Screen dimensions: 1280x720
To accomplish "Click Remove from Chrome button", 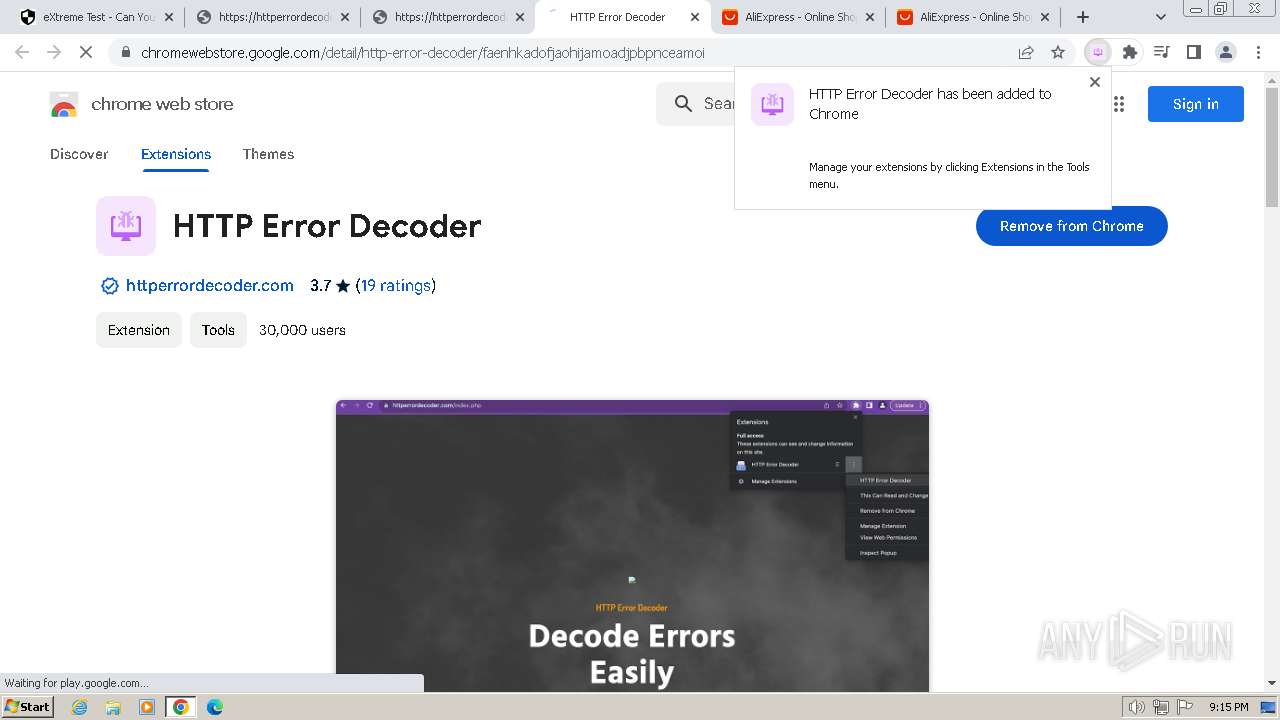I will [1072, 226].
